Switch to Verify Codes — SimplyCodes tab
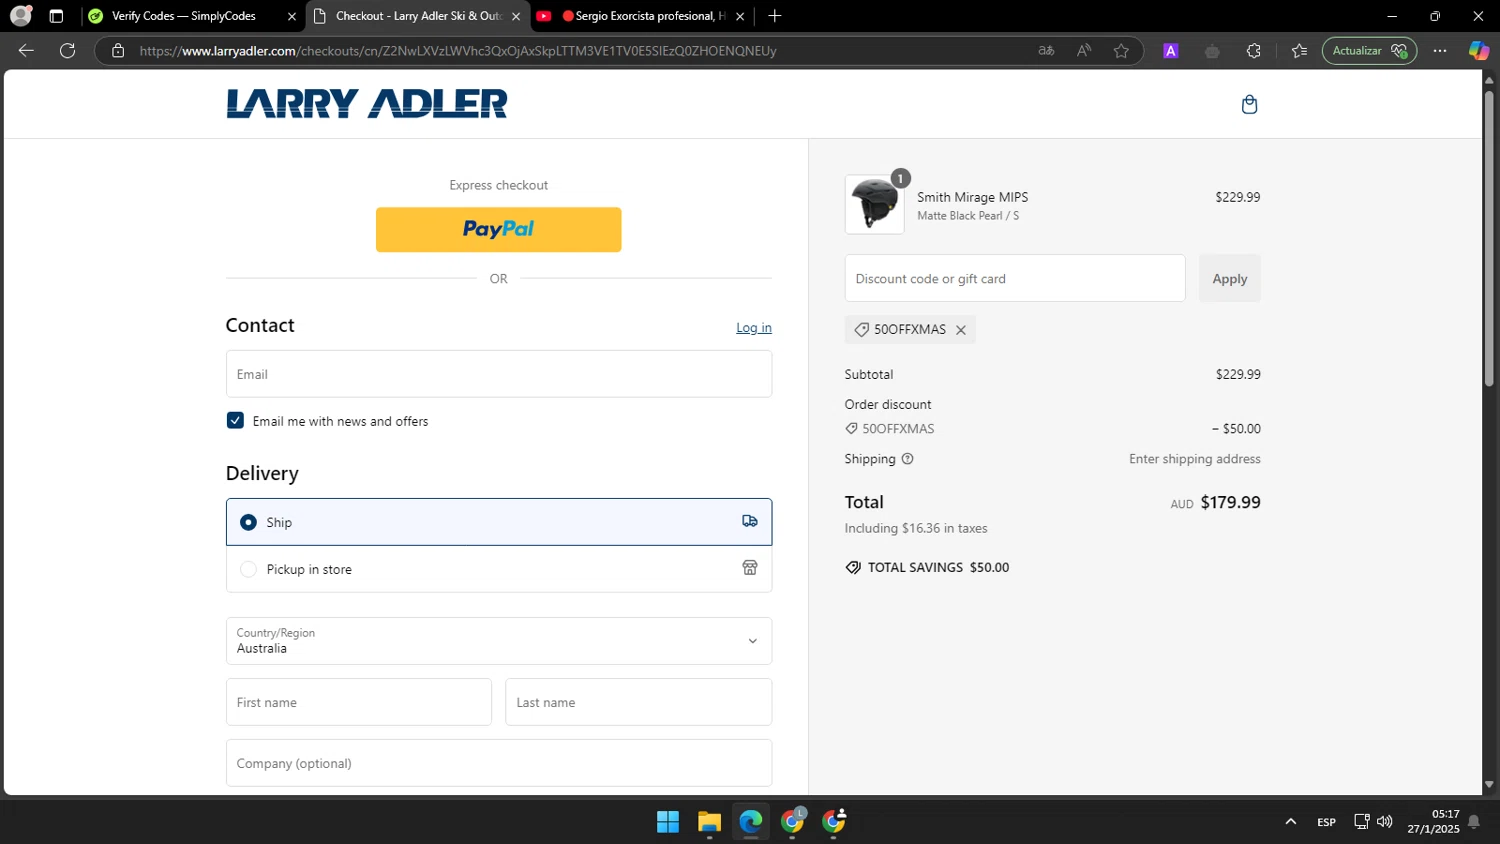The image size is (1500, 844). click(184, 16)
